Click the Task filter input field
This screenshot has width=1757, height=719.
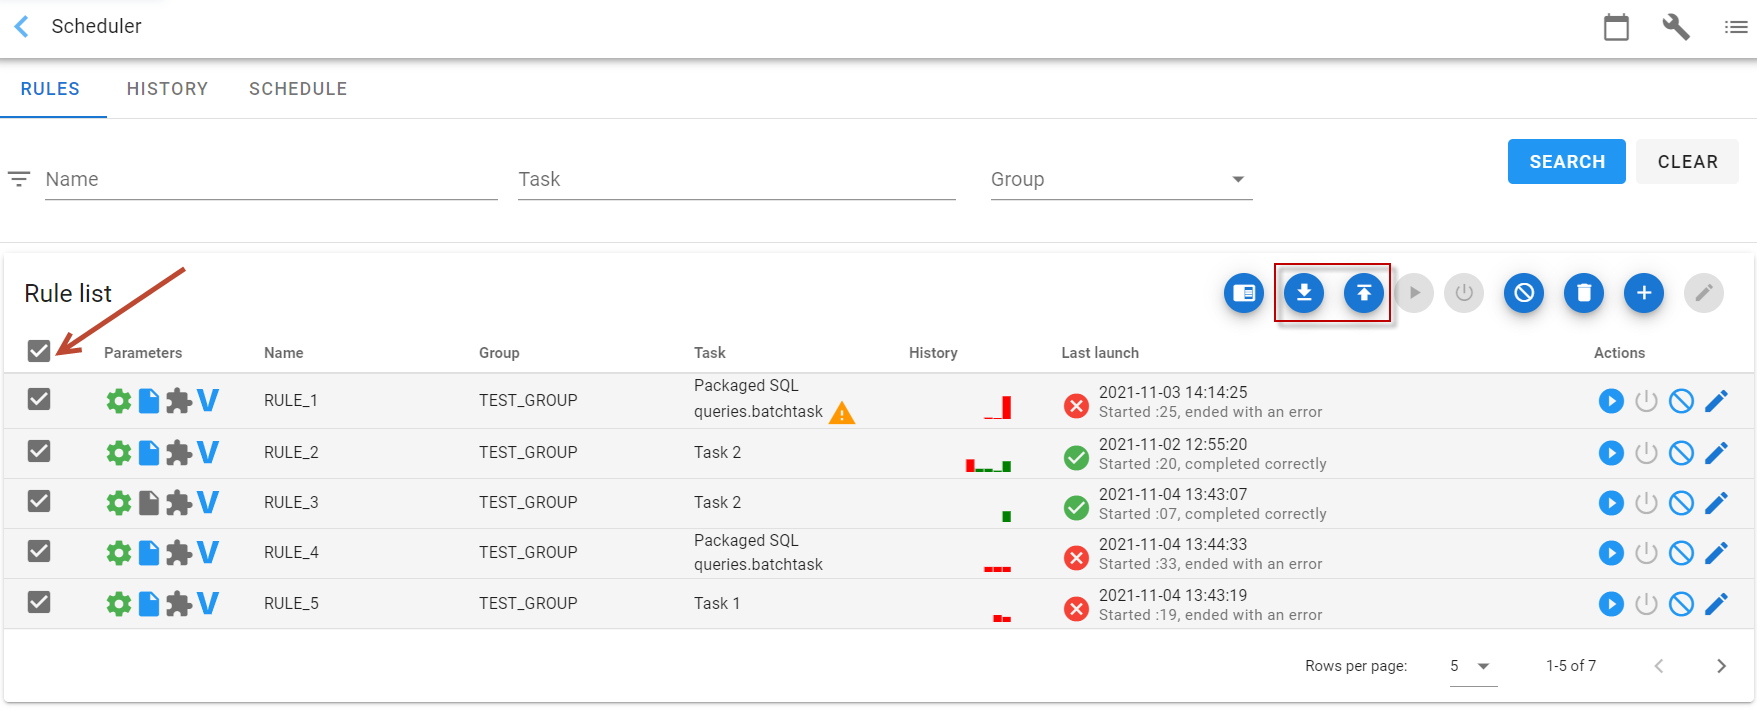[737, 180]
